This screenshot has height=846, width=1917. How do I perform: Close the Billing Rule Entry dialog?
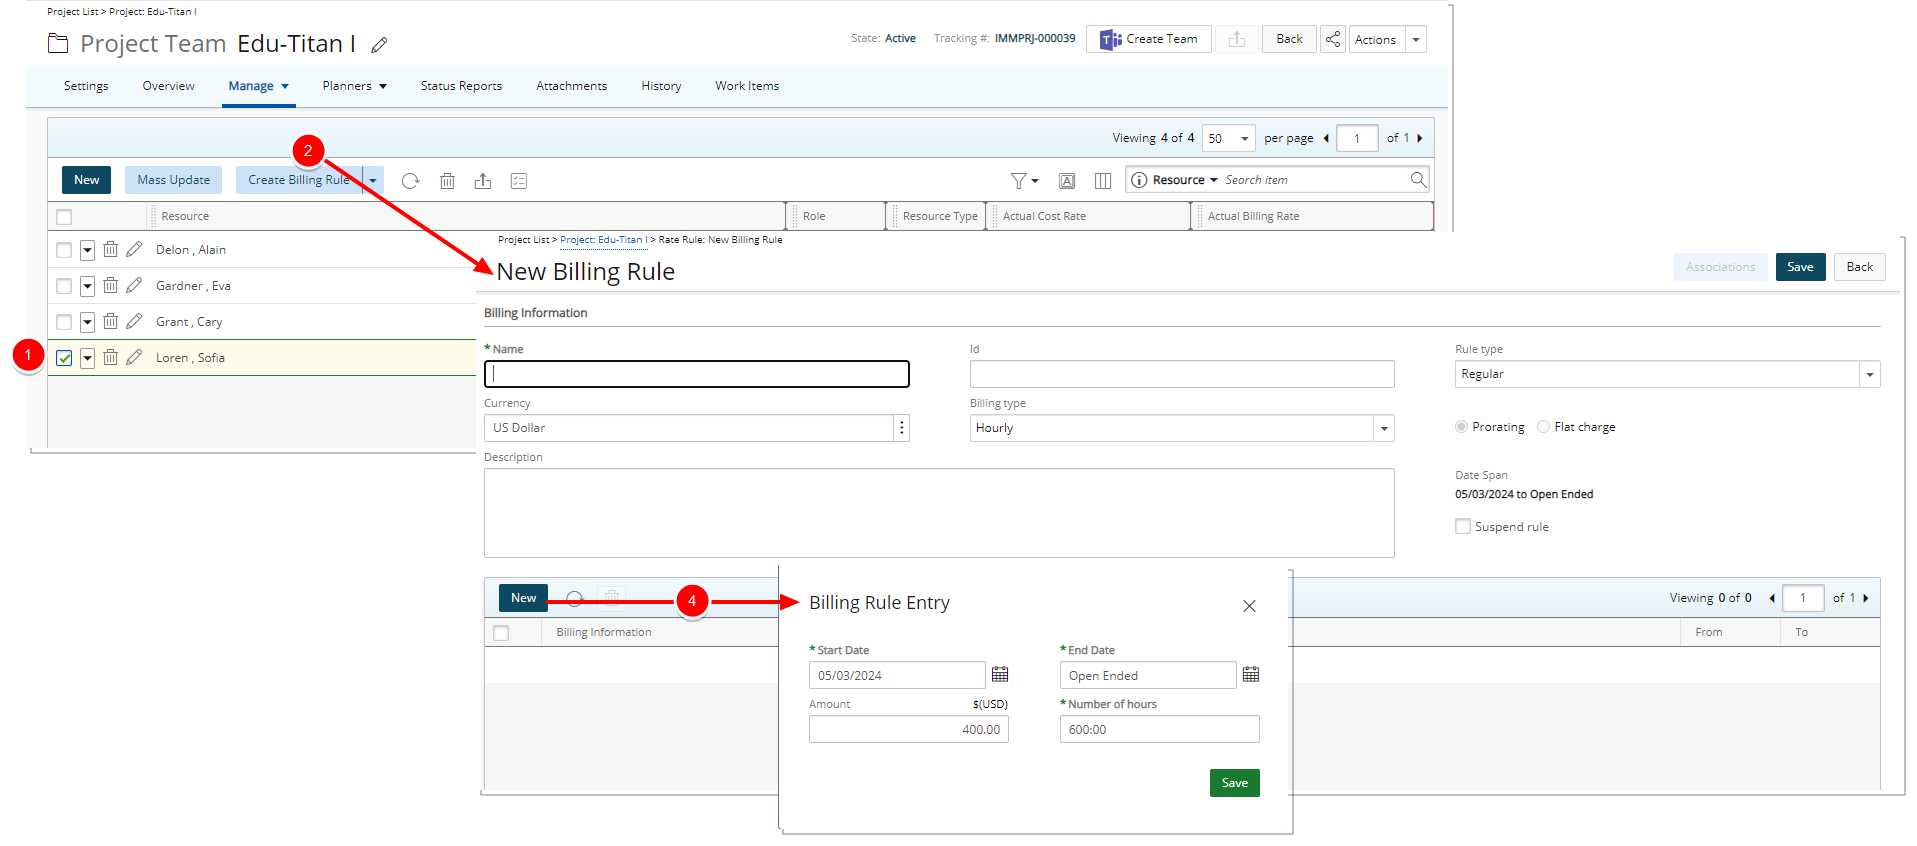pyautogui.click(x=1249, y=606)
